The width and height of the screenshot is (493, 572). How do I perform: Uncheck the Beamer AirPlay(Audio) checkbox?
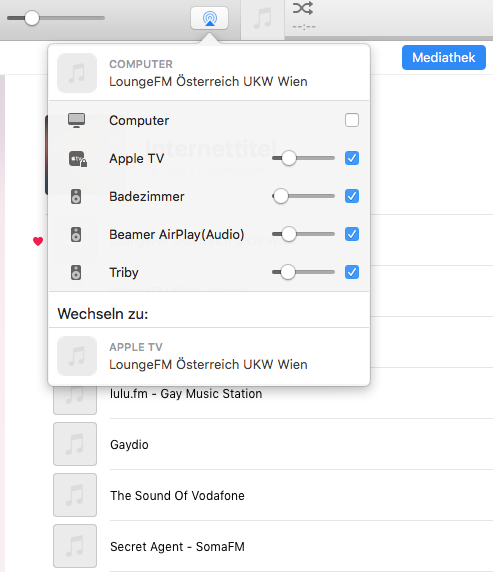click(352, 234)
